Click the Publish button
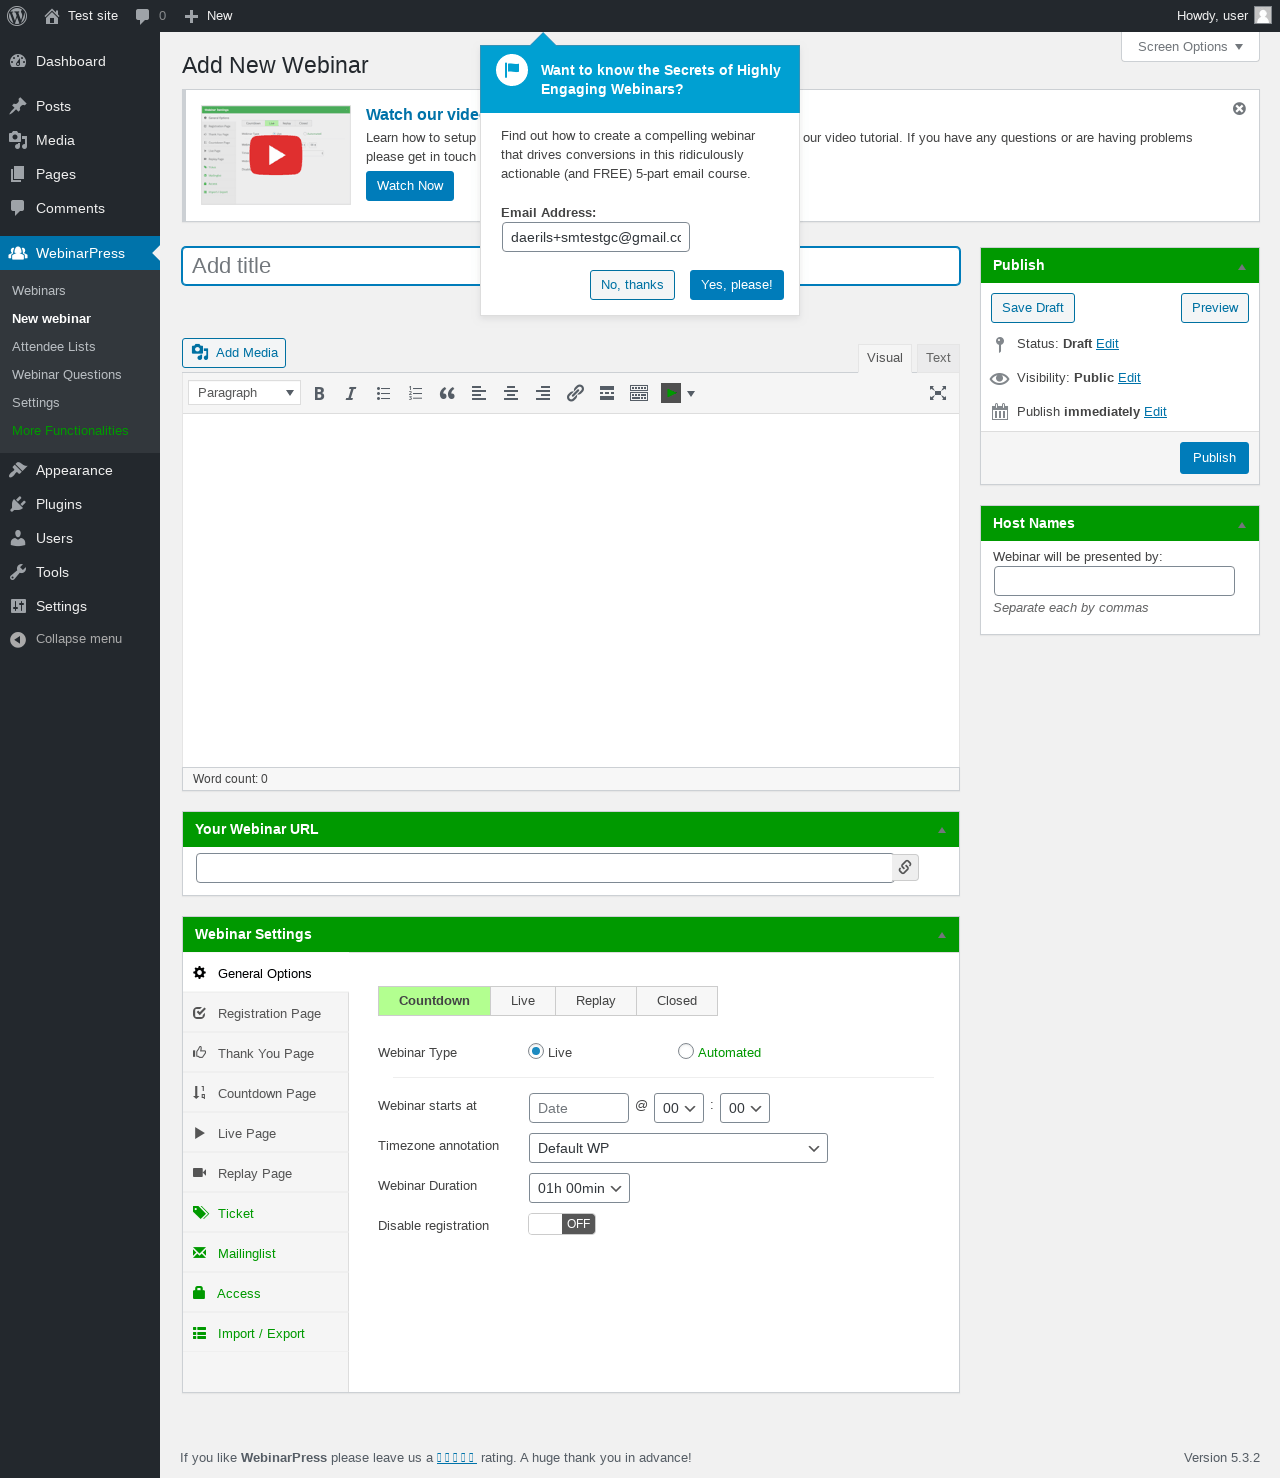This screenshot has width=1280, height=1478. pyautogui.click(x=1214, y=458)
